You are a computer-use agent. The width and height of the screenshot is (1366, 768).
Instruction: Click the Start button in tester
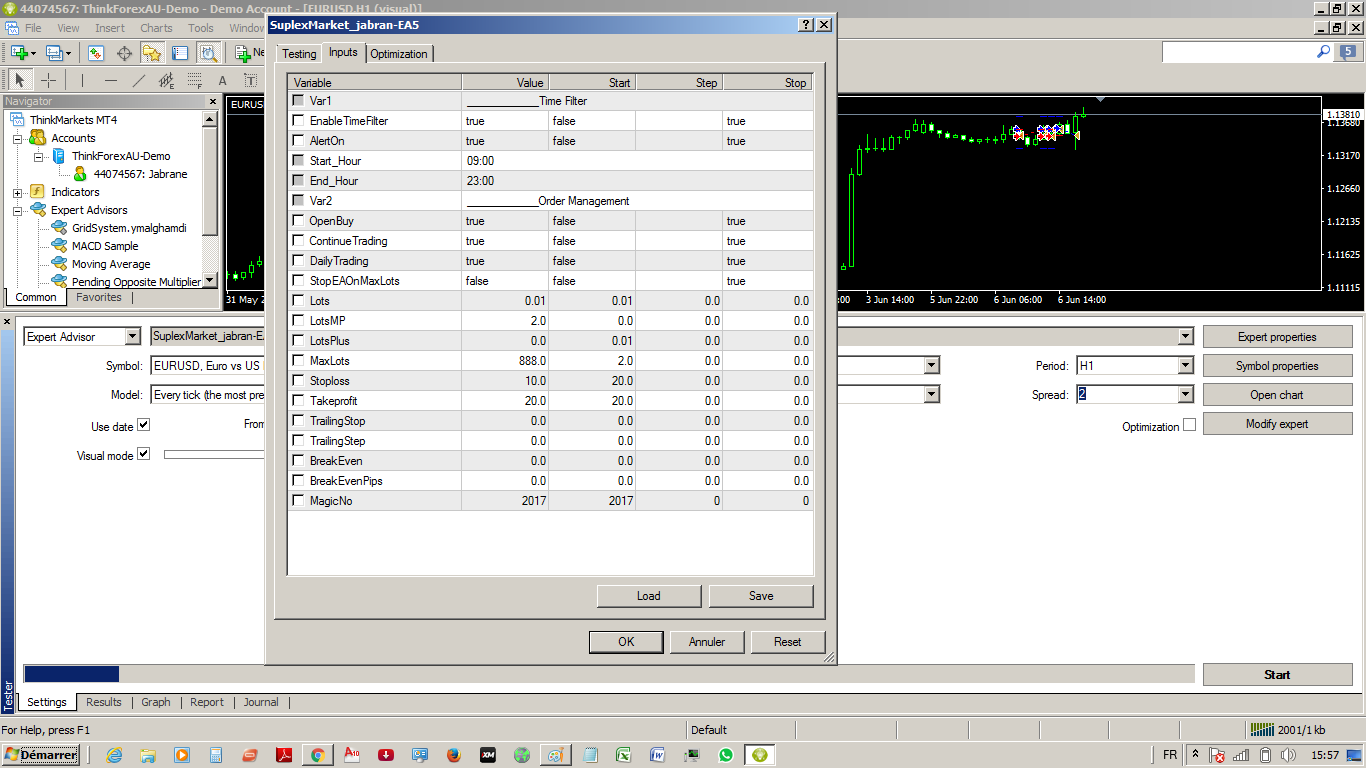[x=1277, y=675]
